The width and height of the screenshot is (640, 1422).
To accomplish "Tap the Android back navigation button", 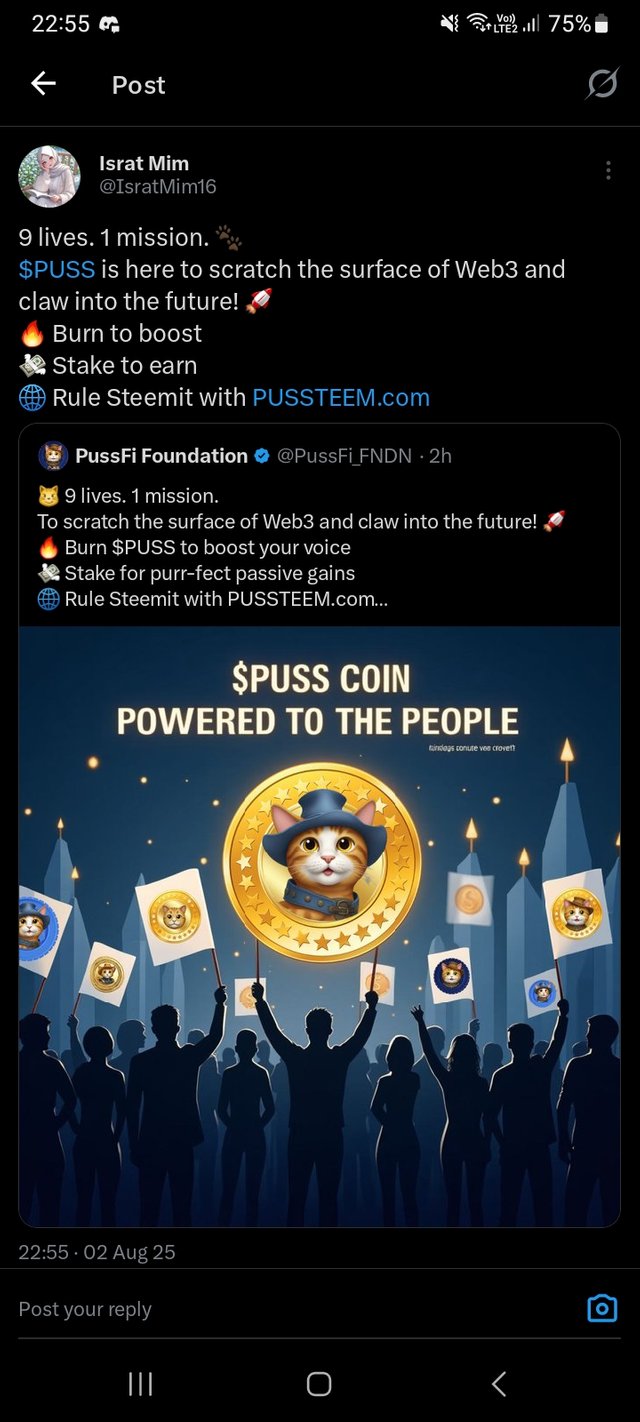I will point(499,1384).
